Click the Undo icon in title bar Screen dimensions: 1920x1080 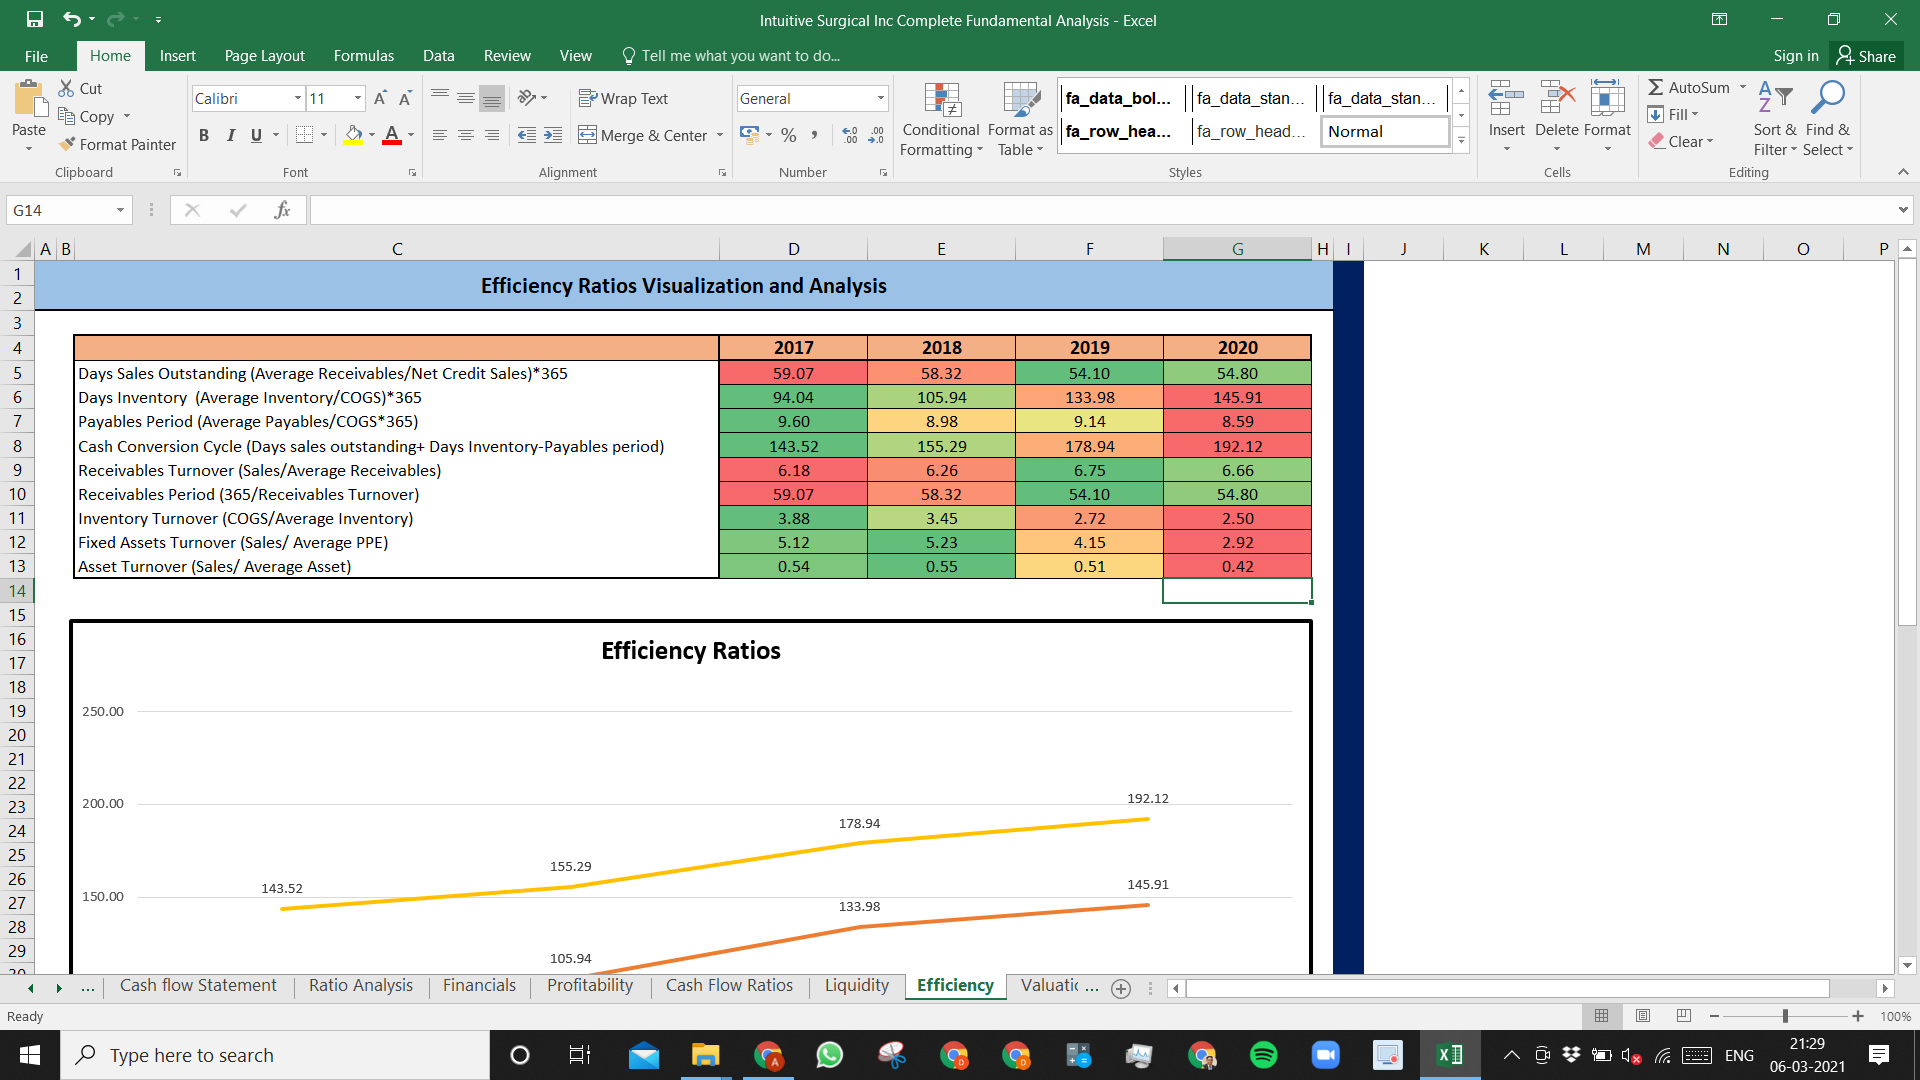pos(71,19)
